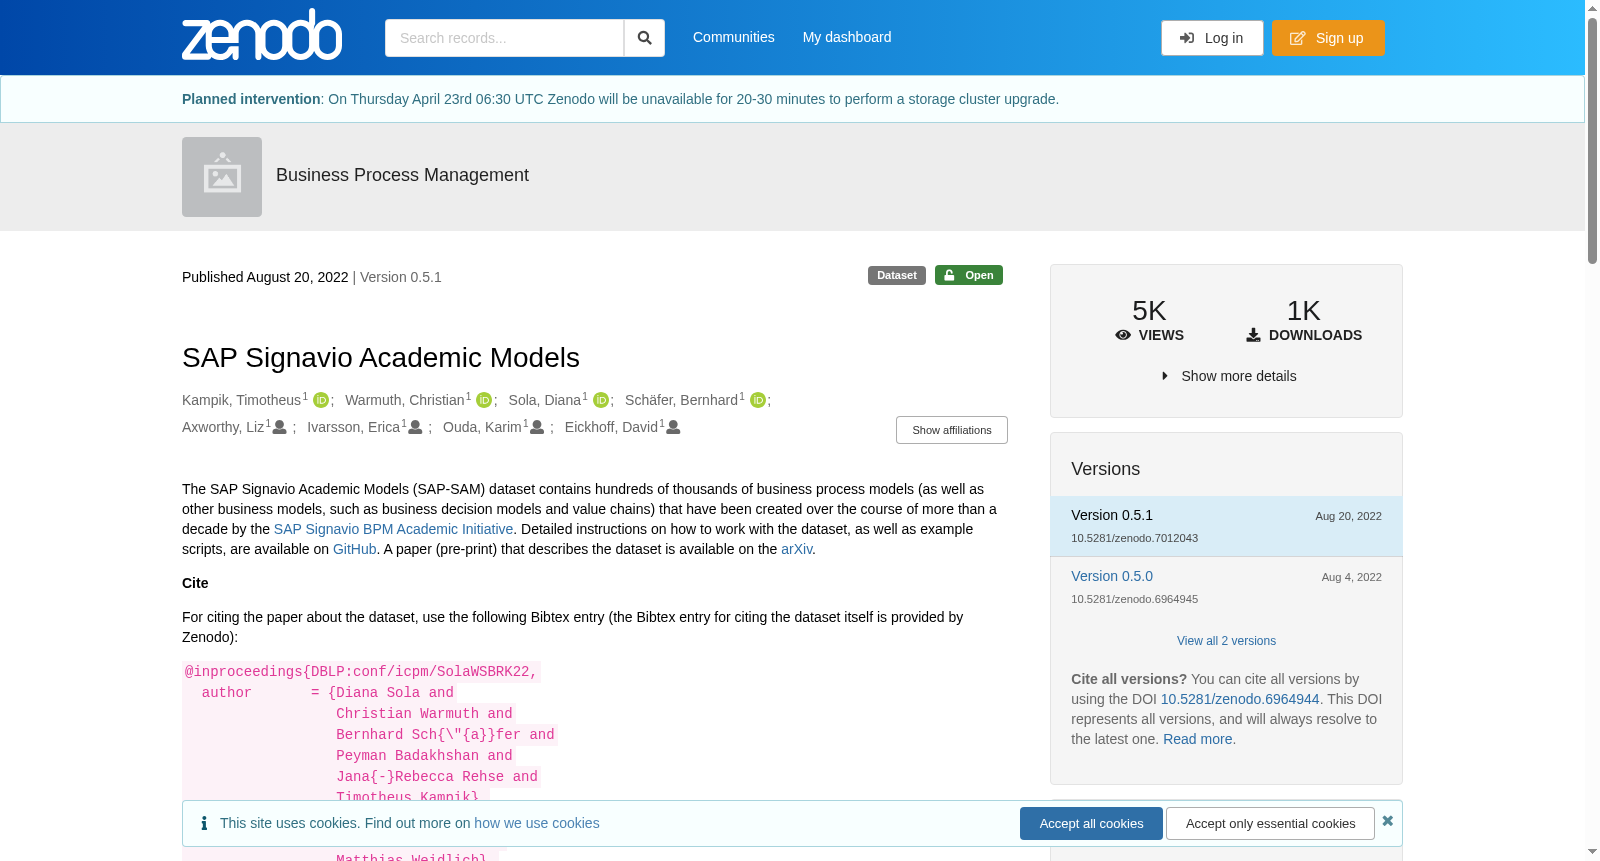Click the Published August 20, 2022 text
The width and height of the screenshot is (1600, 861).
265,277
